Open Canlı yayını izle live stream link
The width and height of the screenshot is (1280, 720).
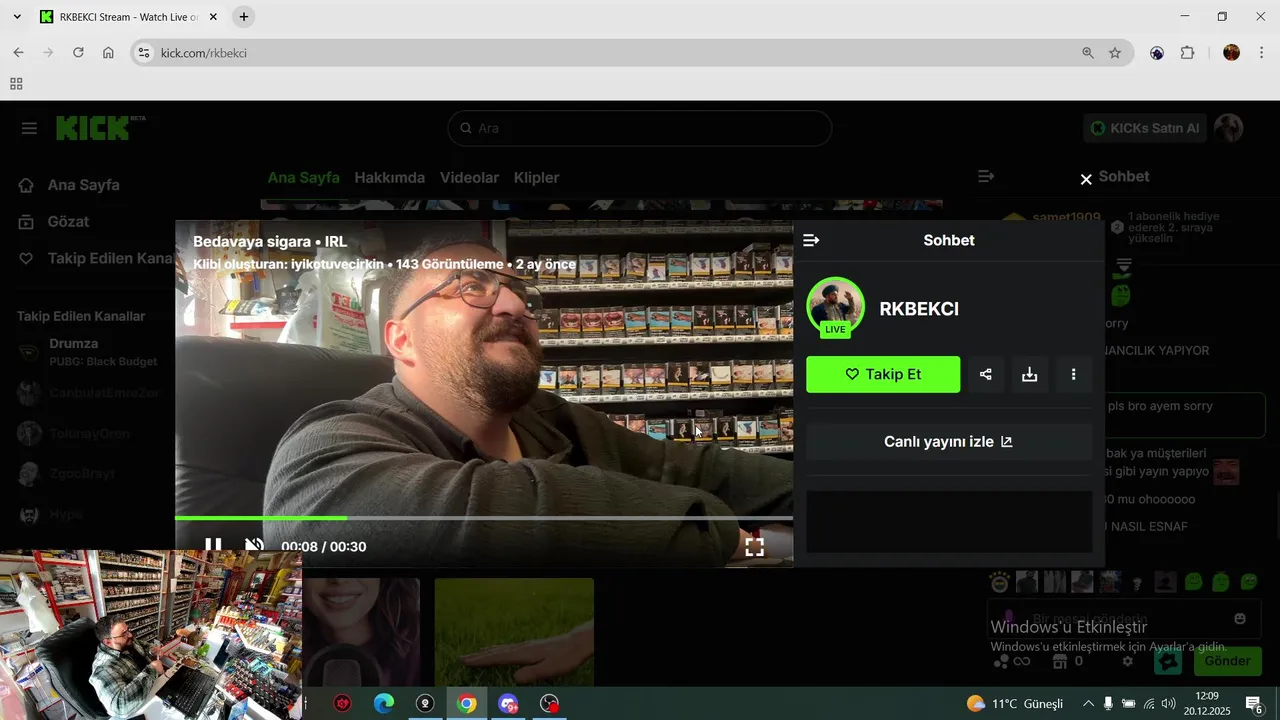coord(949,442)
